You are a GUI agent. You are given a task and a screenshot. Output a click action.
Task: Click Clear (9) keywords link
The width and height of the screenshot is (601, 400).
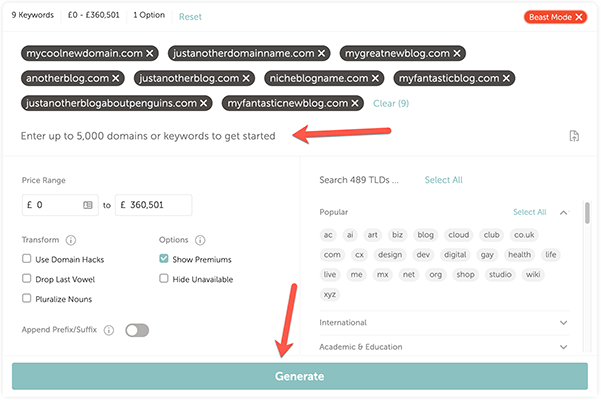[391, 103]
